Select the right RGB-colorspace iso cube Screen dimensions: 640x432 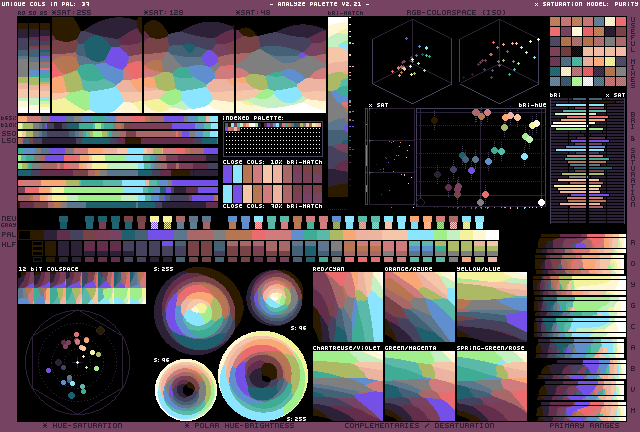500,58
